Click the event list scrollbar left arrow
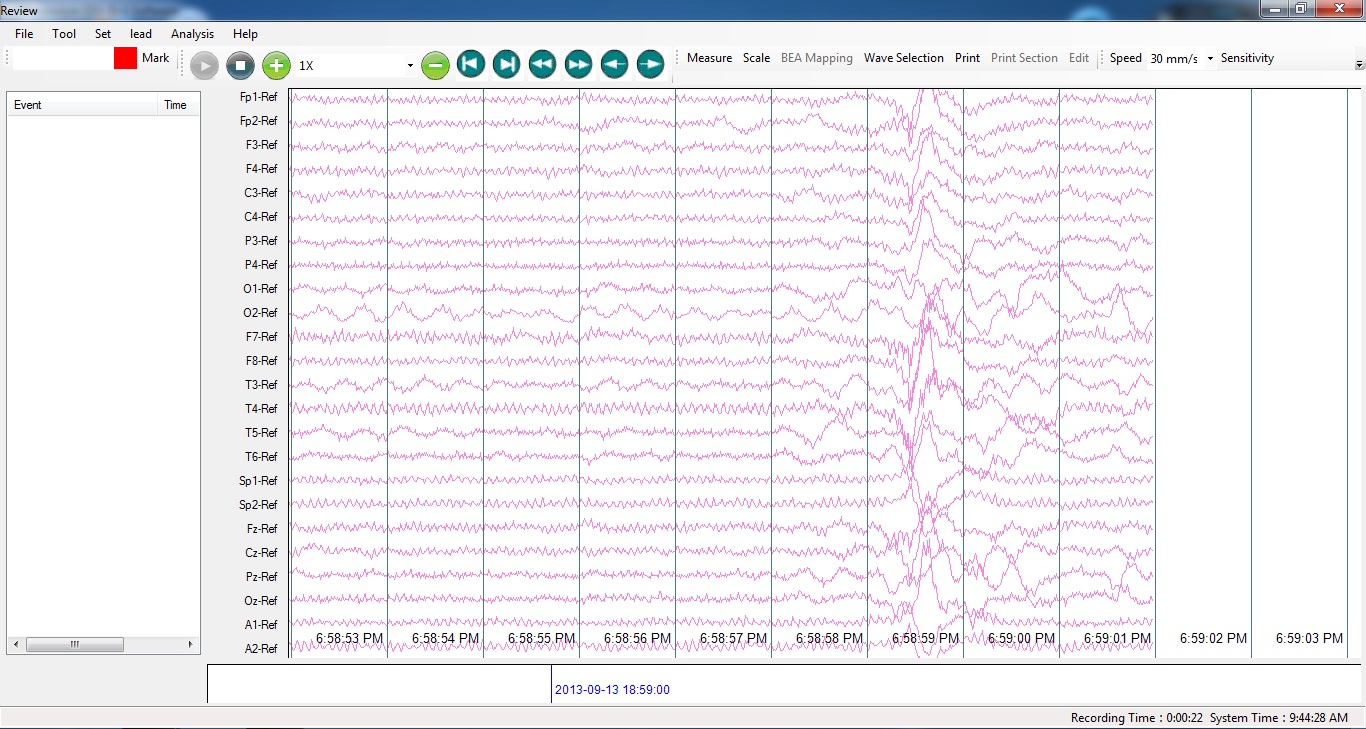The width and height of the screenshot is (1366, 729). coord(15,645)
